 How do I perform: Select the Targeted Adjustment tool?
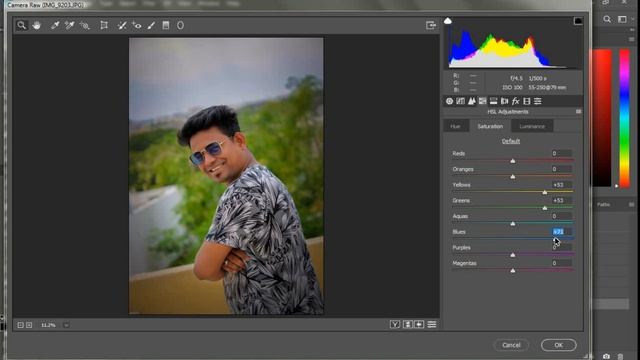point(84,25)
